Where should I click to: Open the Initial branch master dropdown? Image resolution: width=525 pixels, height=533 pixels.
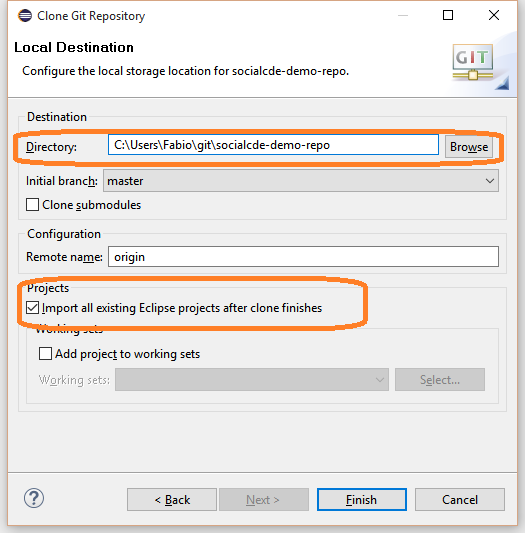(301, 181)
